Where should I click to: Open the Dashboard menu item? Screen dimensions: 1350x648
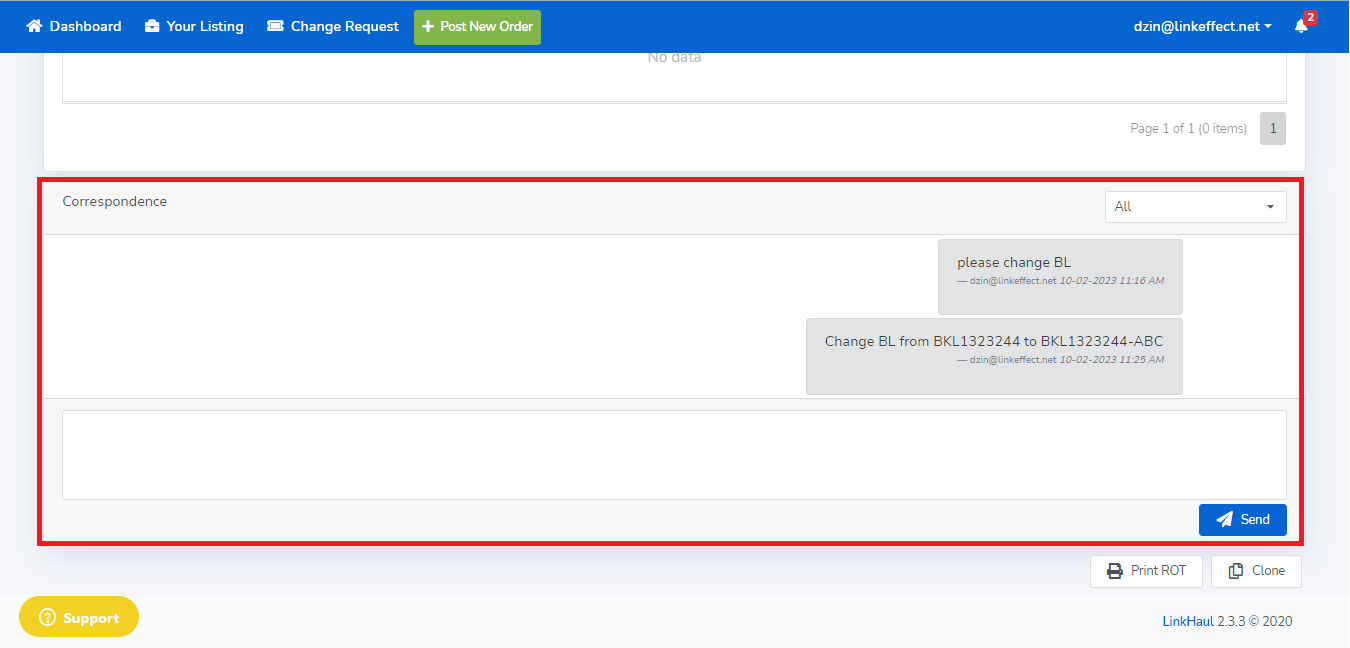(x=85, y=27)
